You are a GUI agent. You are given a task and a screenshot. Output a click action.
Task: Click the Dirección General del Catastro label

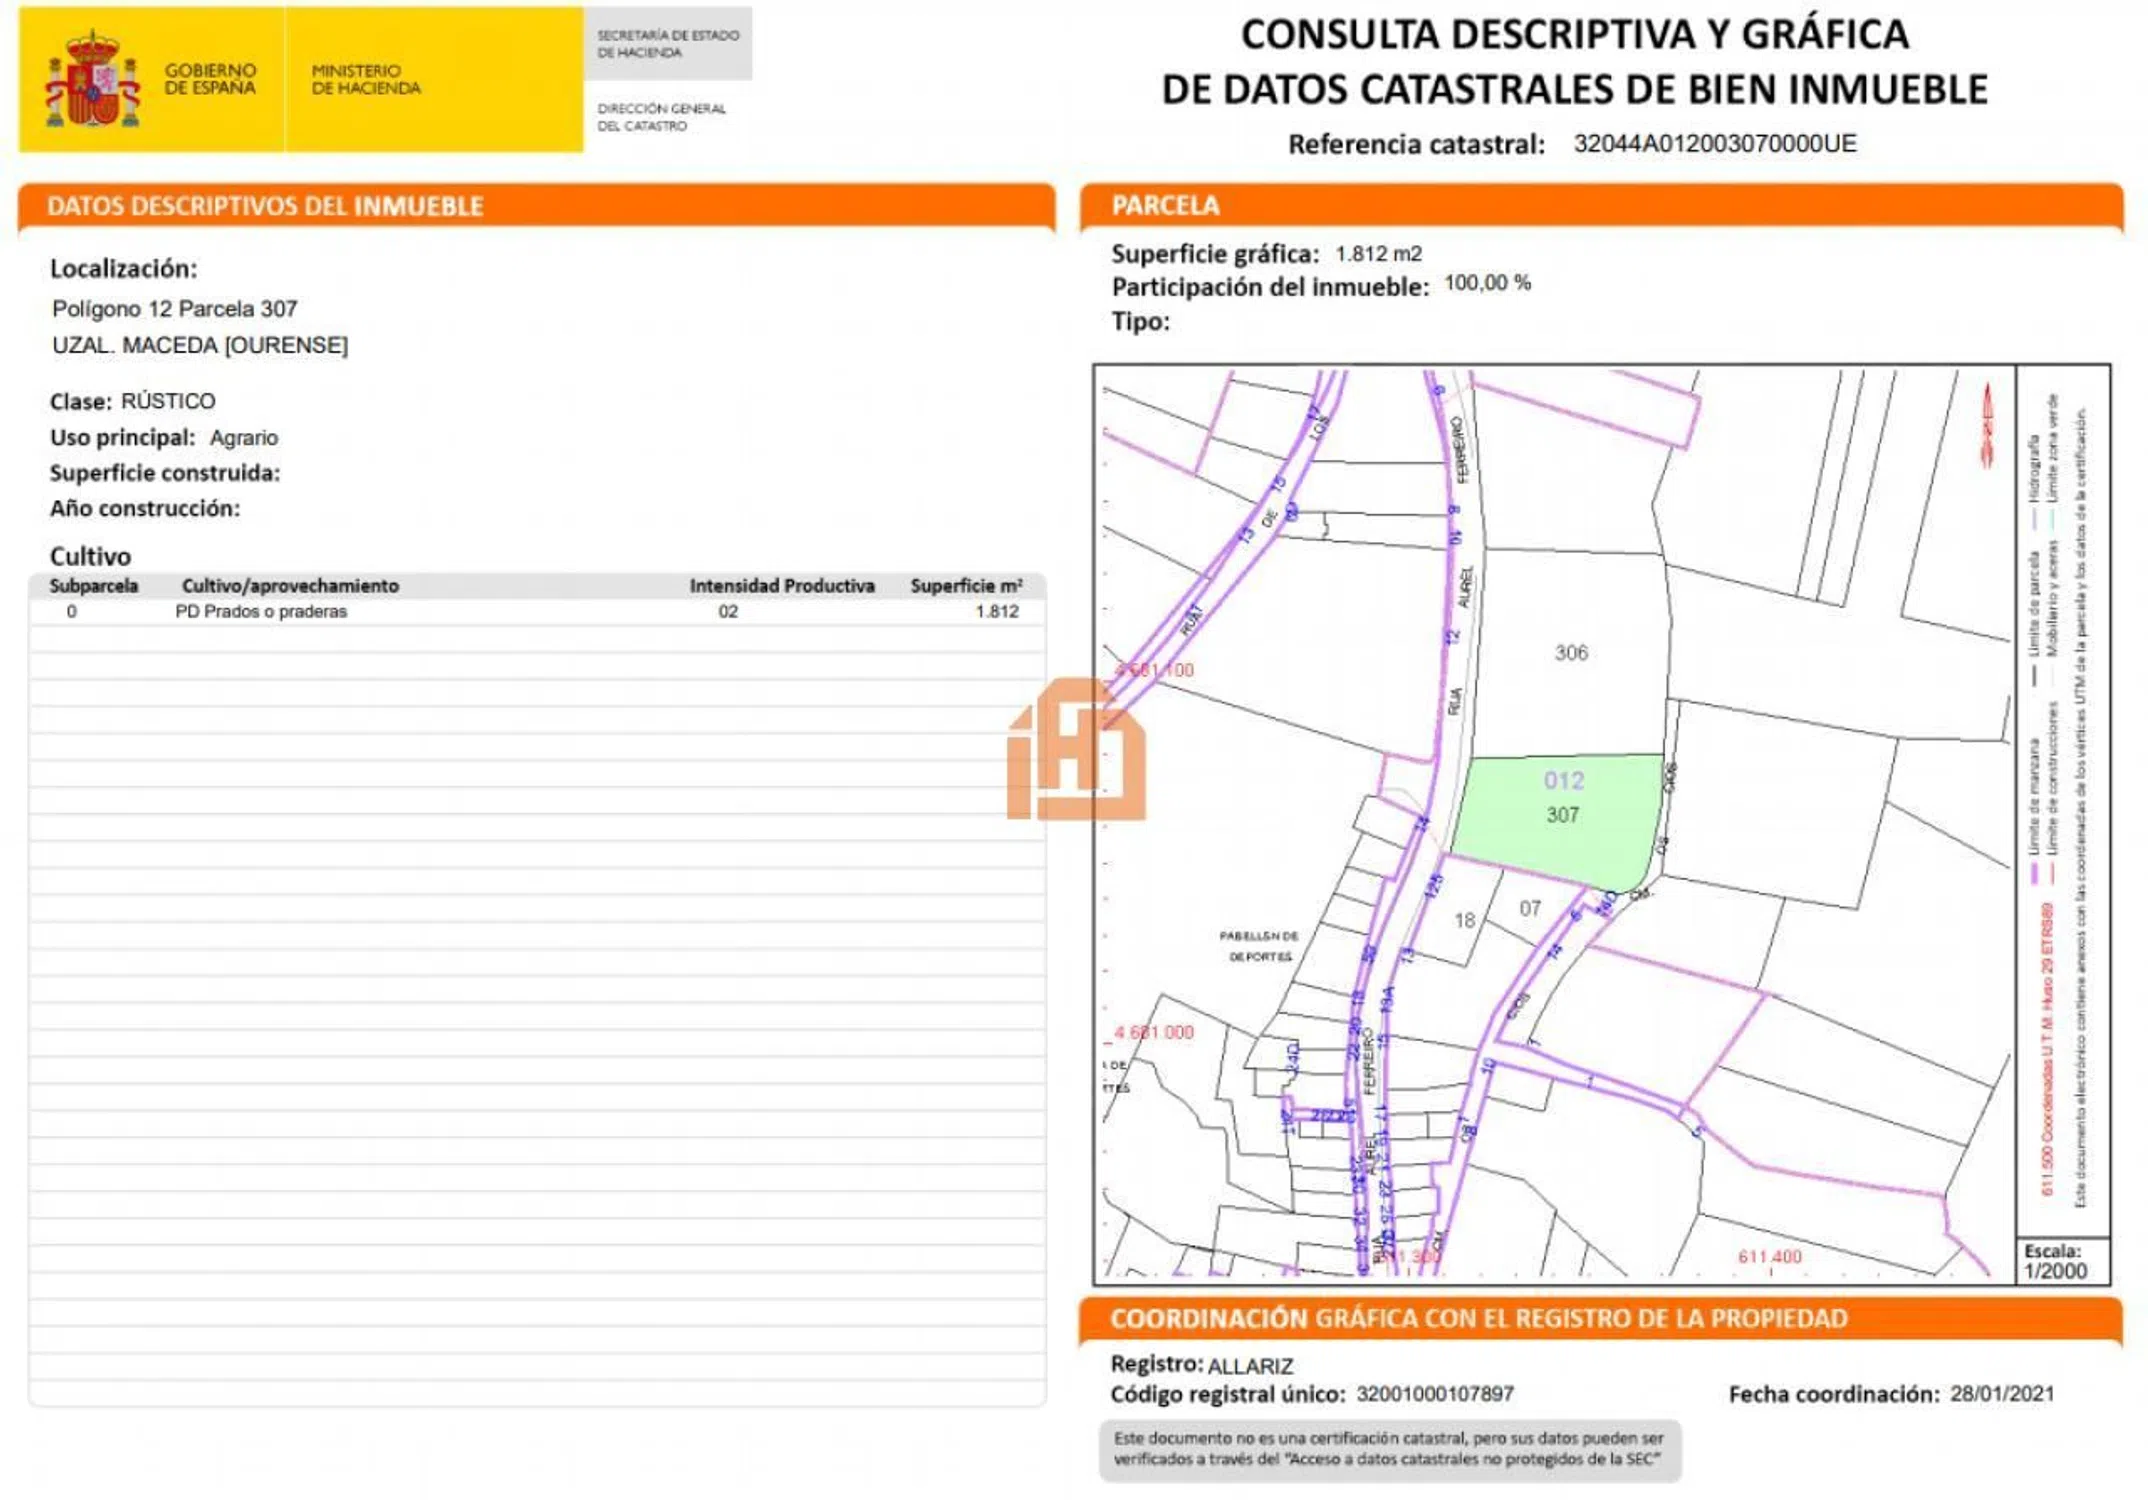[x=661, y=117]
